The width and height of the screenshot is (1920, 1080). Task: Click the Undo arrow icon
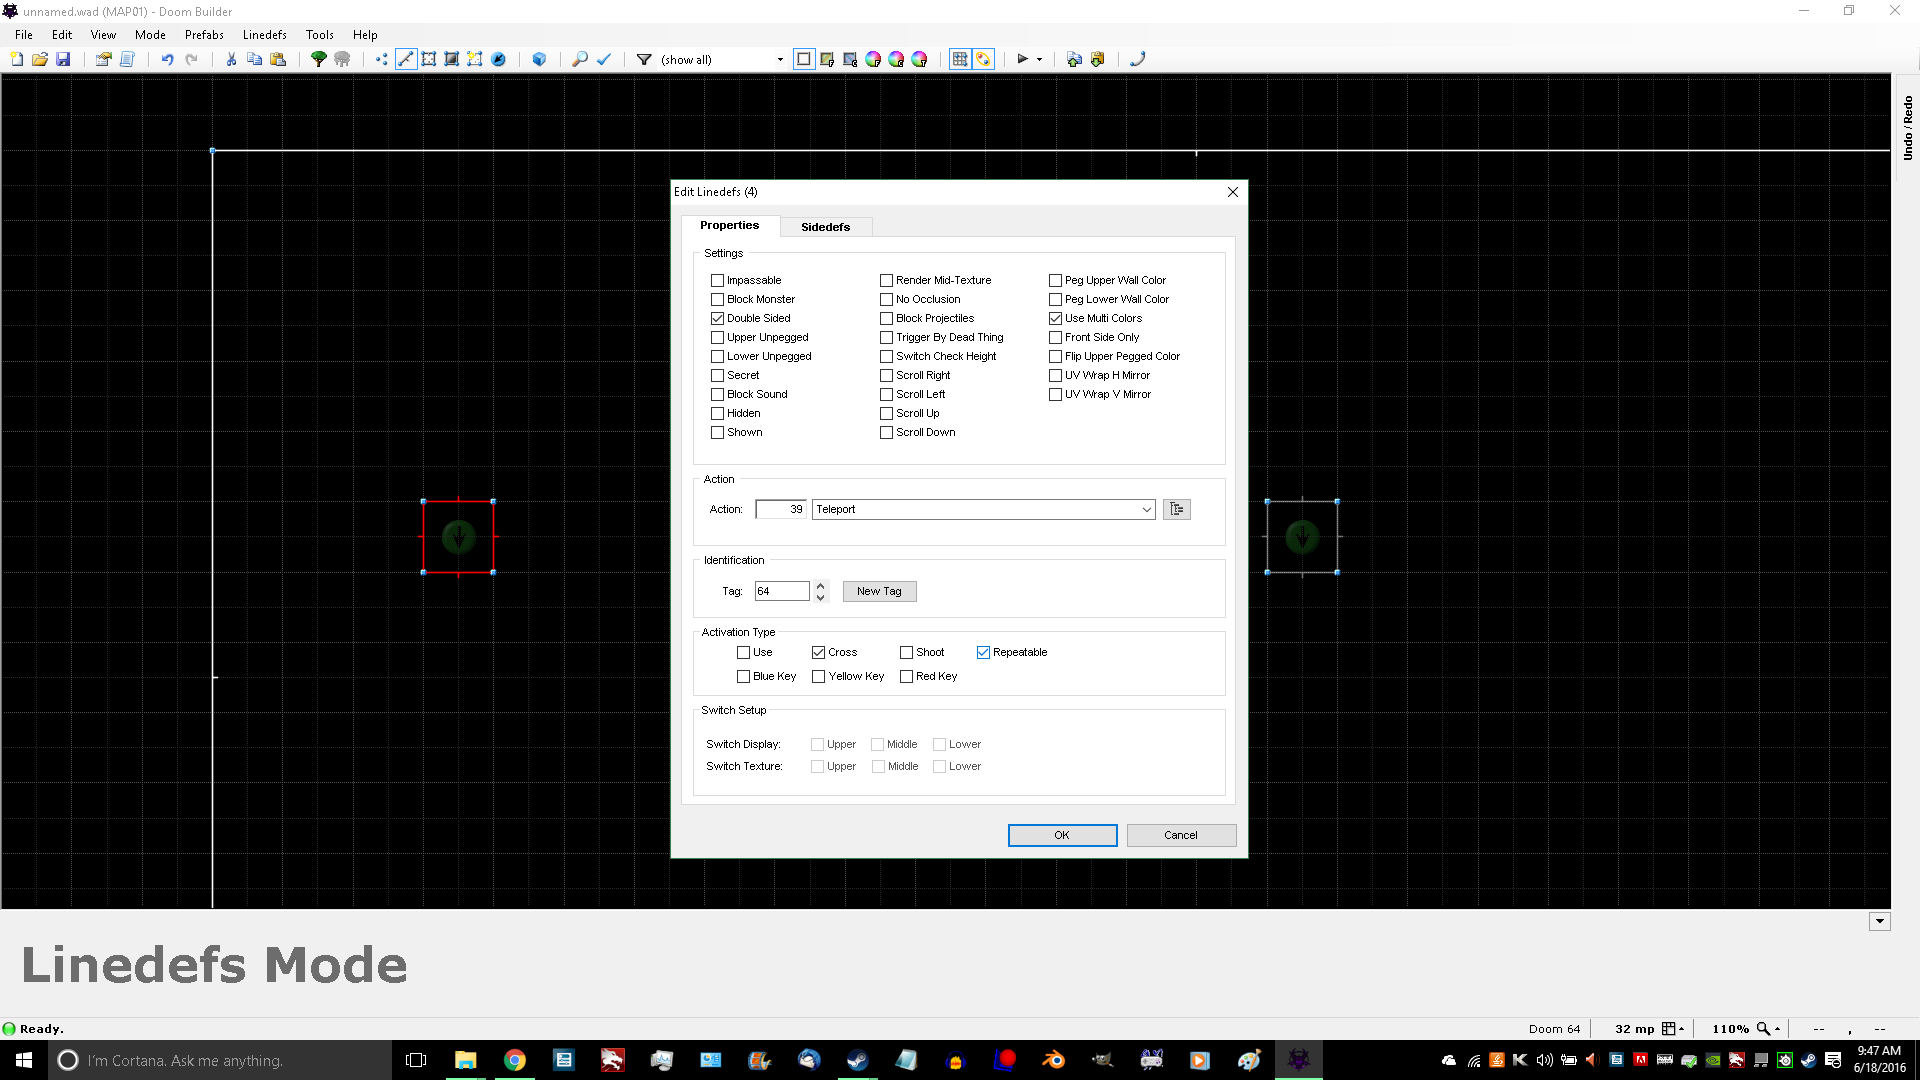pos(167,59)
